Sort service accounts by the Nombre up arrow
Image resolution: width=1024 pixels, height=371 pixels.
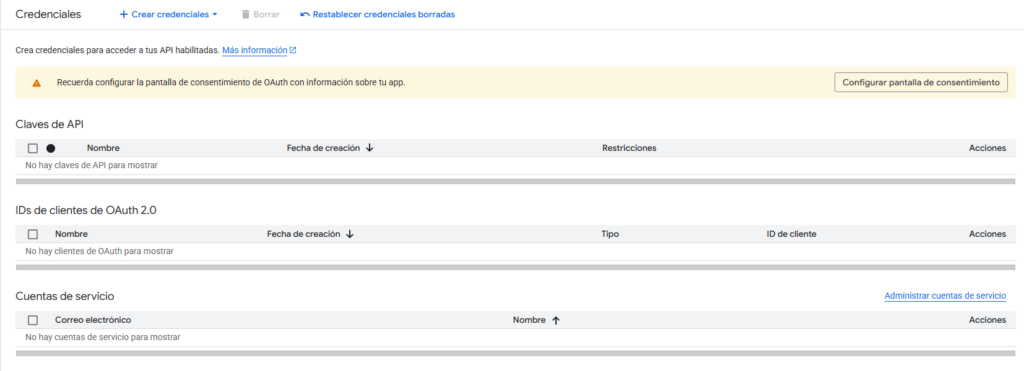[x=556, y=320]
